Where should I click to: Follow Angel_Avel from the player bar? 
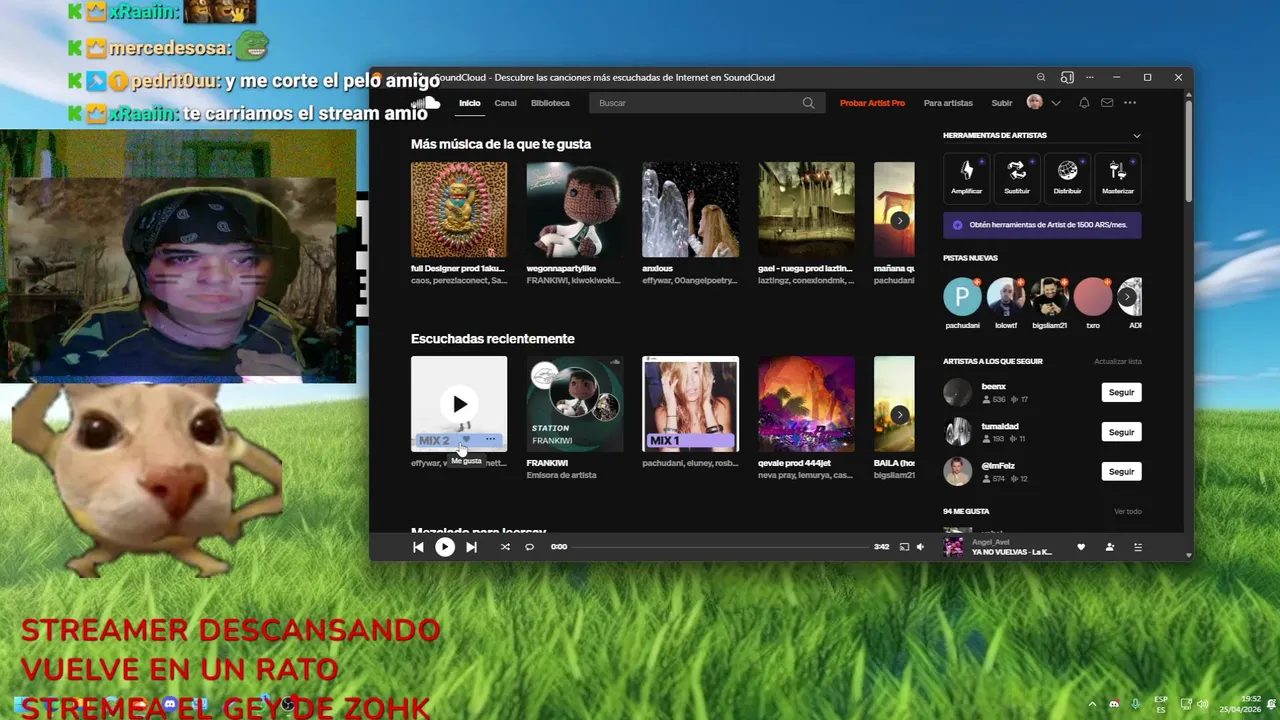pos(1110,547)
